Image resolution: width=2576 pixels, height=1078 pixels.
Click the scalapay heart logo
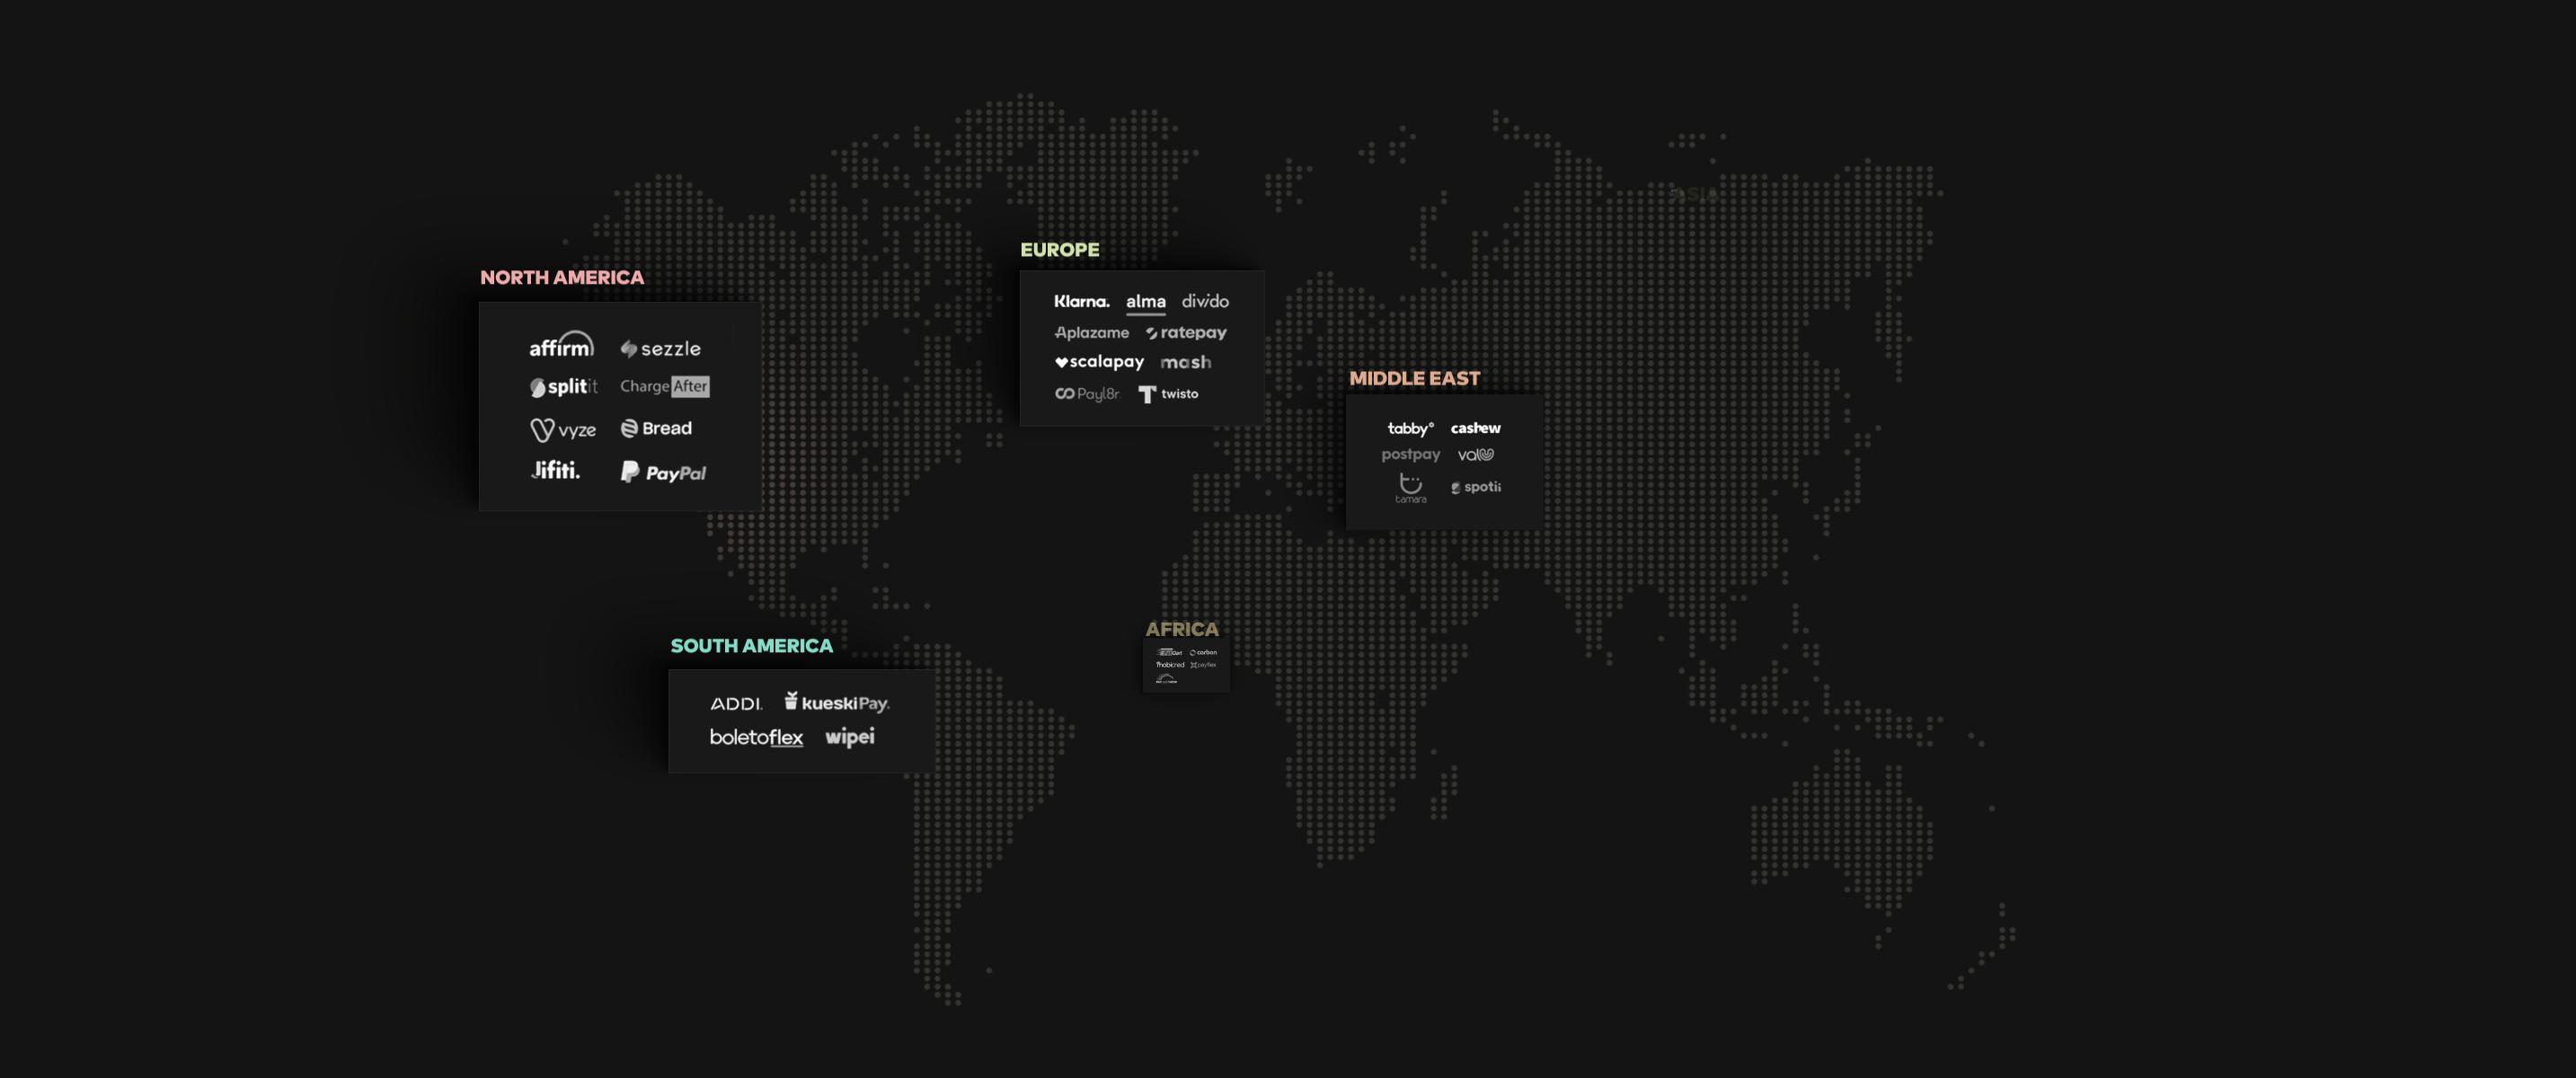click(1099, 362)
